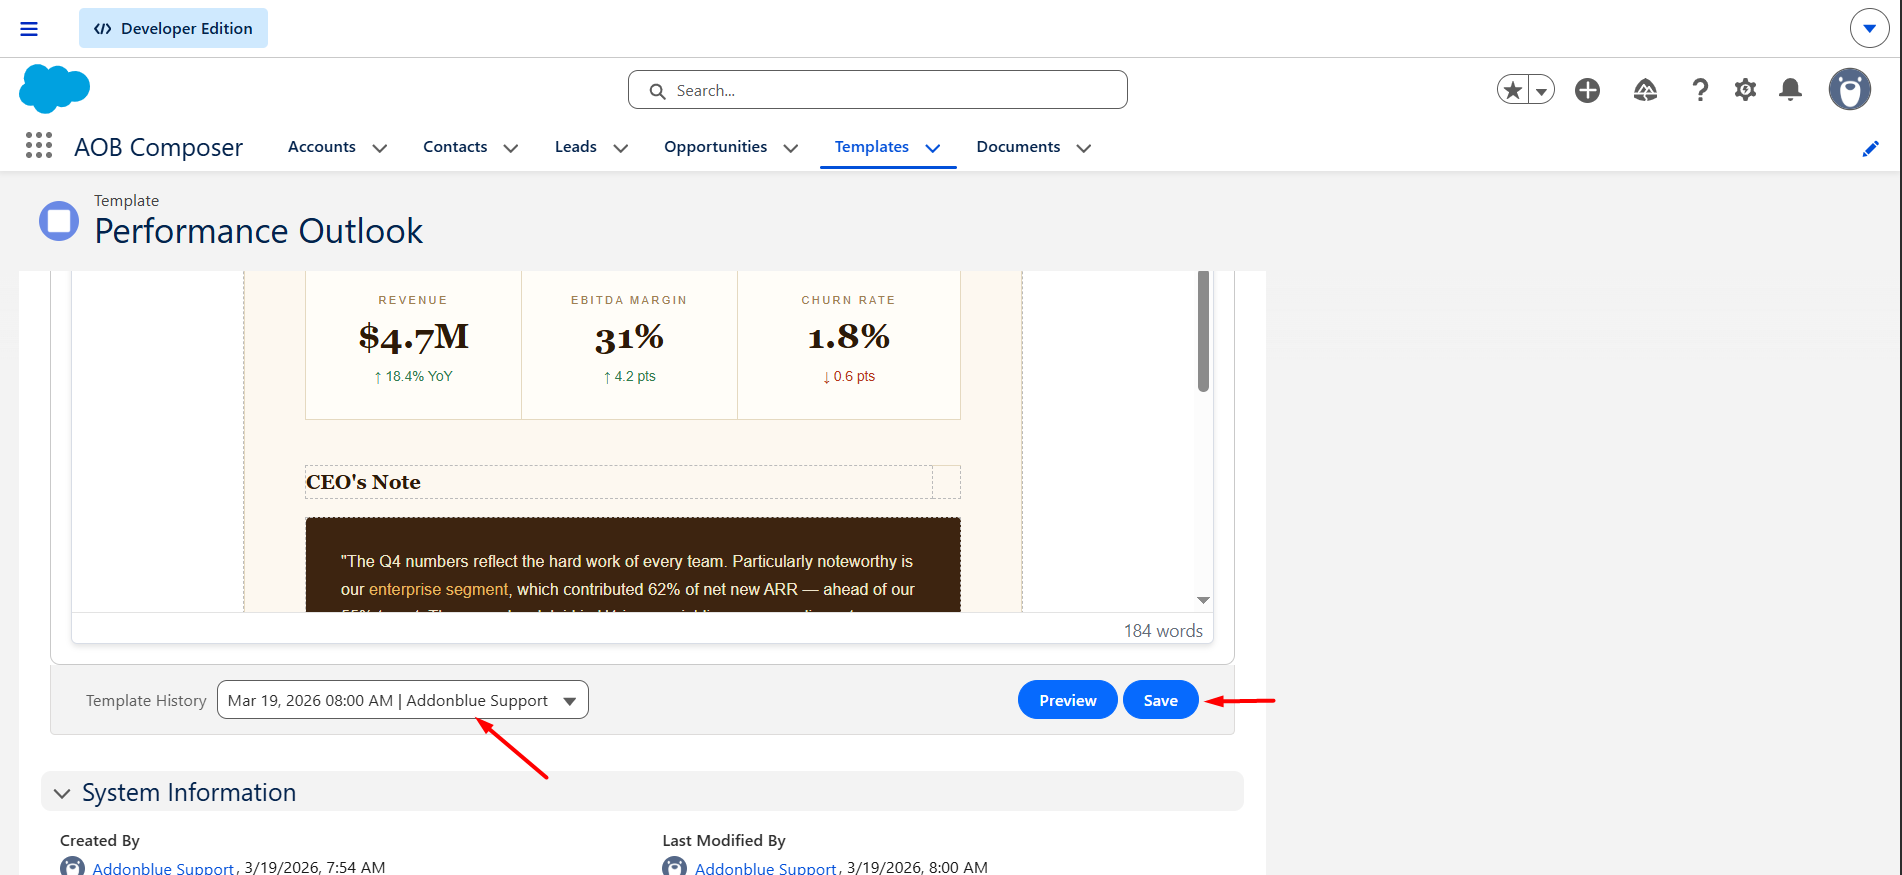
Task: Open the Documents tab
Action: (1018, 146)
